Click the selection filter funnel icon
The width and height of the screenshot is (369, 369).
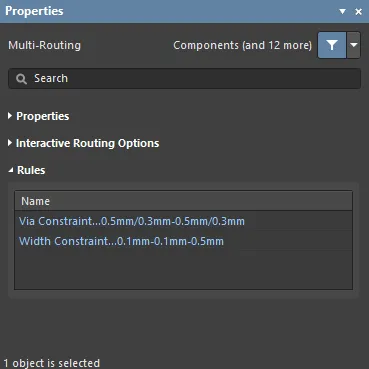[332, 45]
